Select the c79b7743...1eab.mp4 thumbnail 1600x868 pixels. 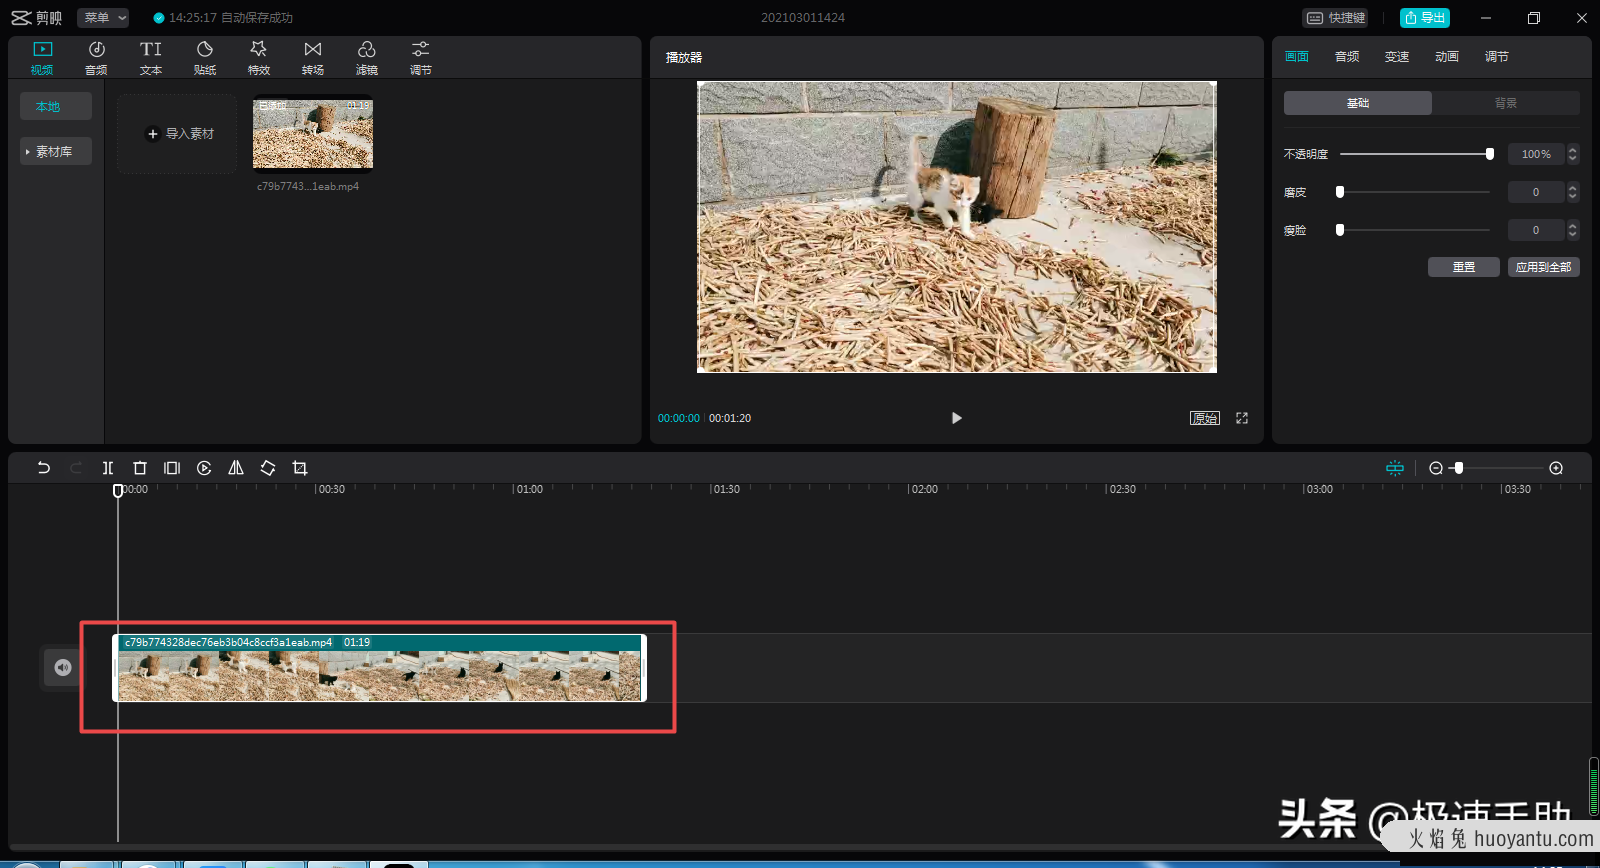313,134
